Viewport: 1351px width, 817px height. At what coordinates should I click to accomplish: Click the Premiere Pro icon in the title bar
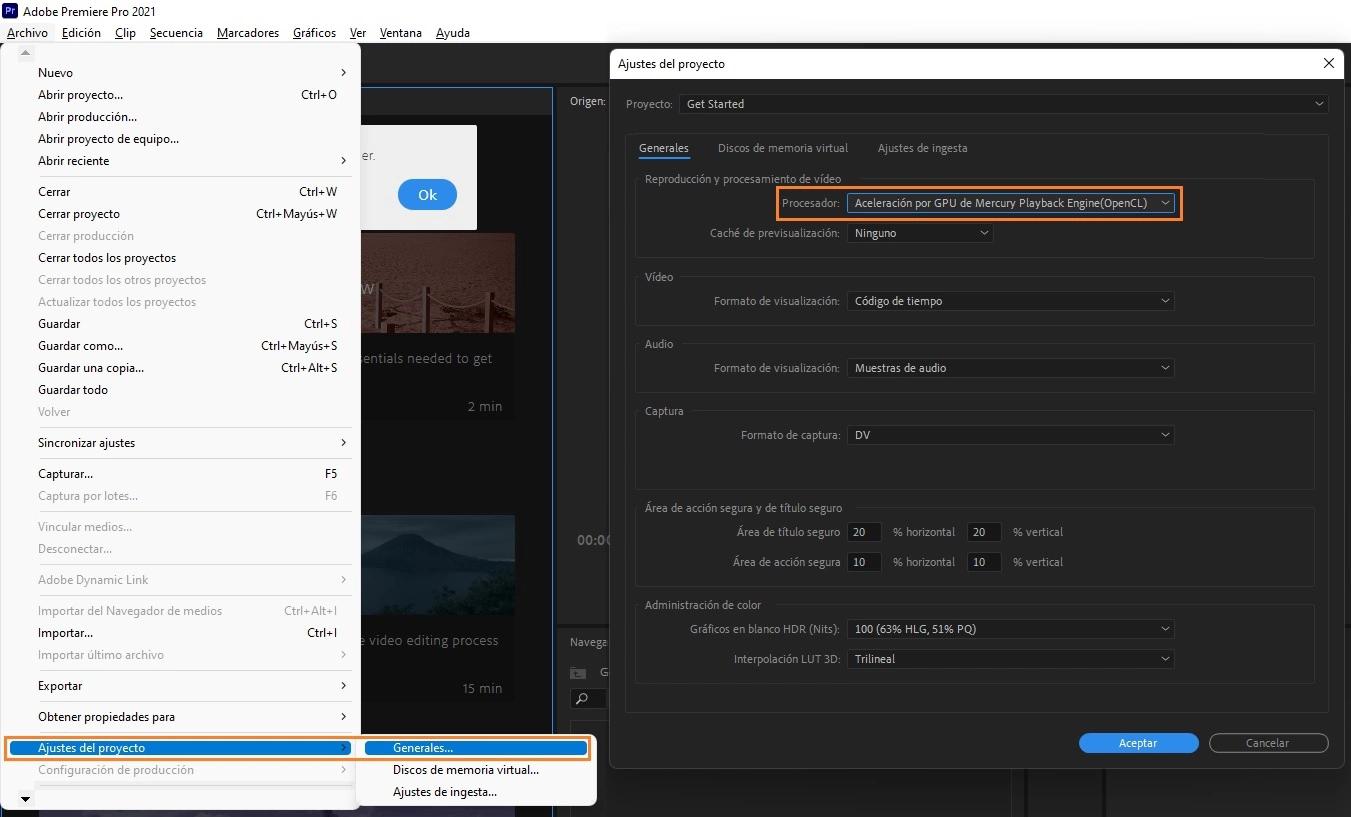11,11
